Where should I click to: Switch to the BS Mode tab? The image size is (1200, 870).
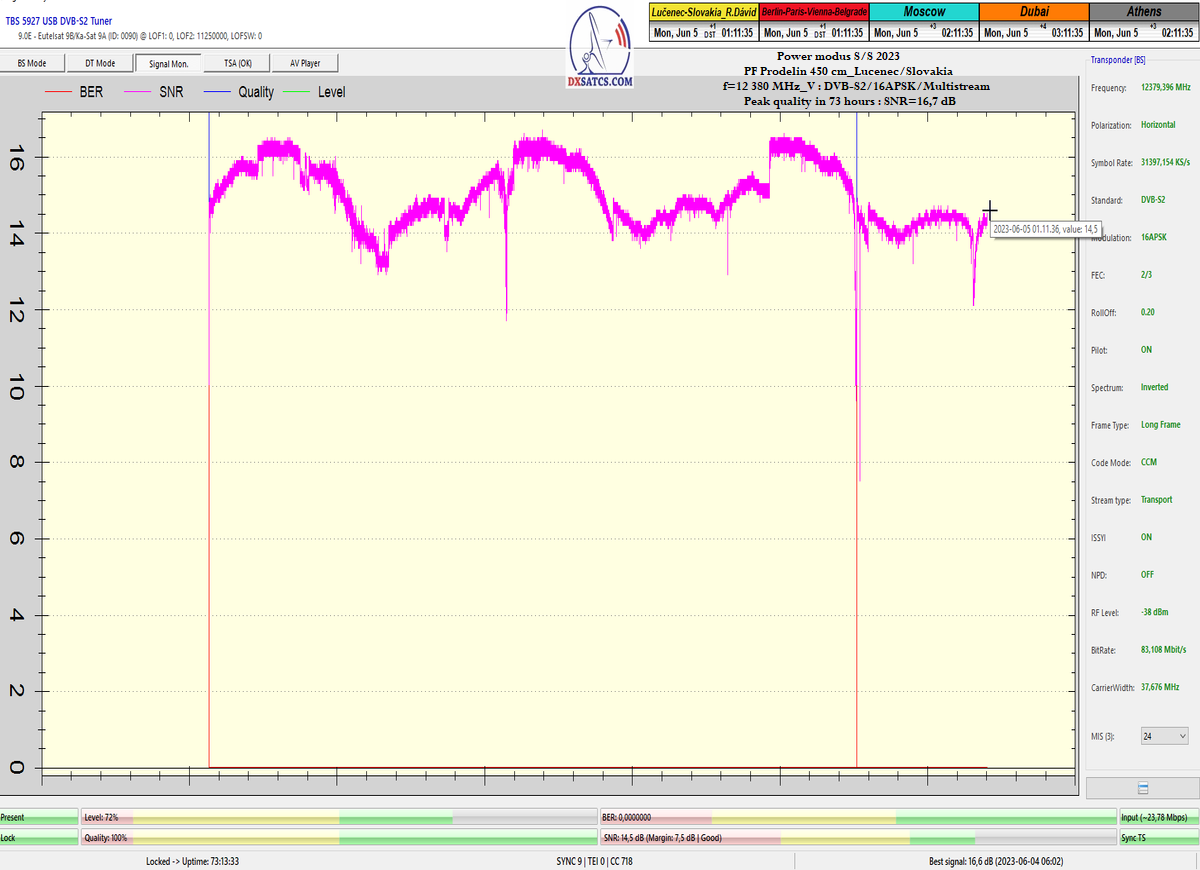33,63
